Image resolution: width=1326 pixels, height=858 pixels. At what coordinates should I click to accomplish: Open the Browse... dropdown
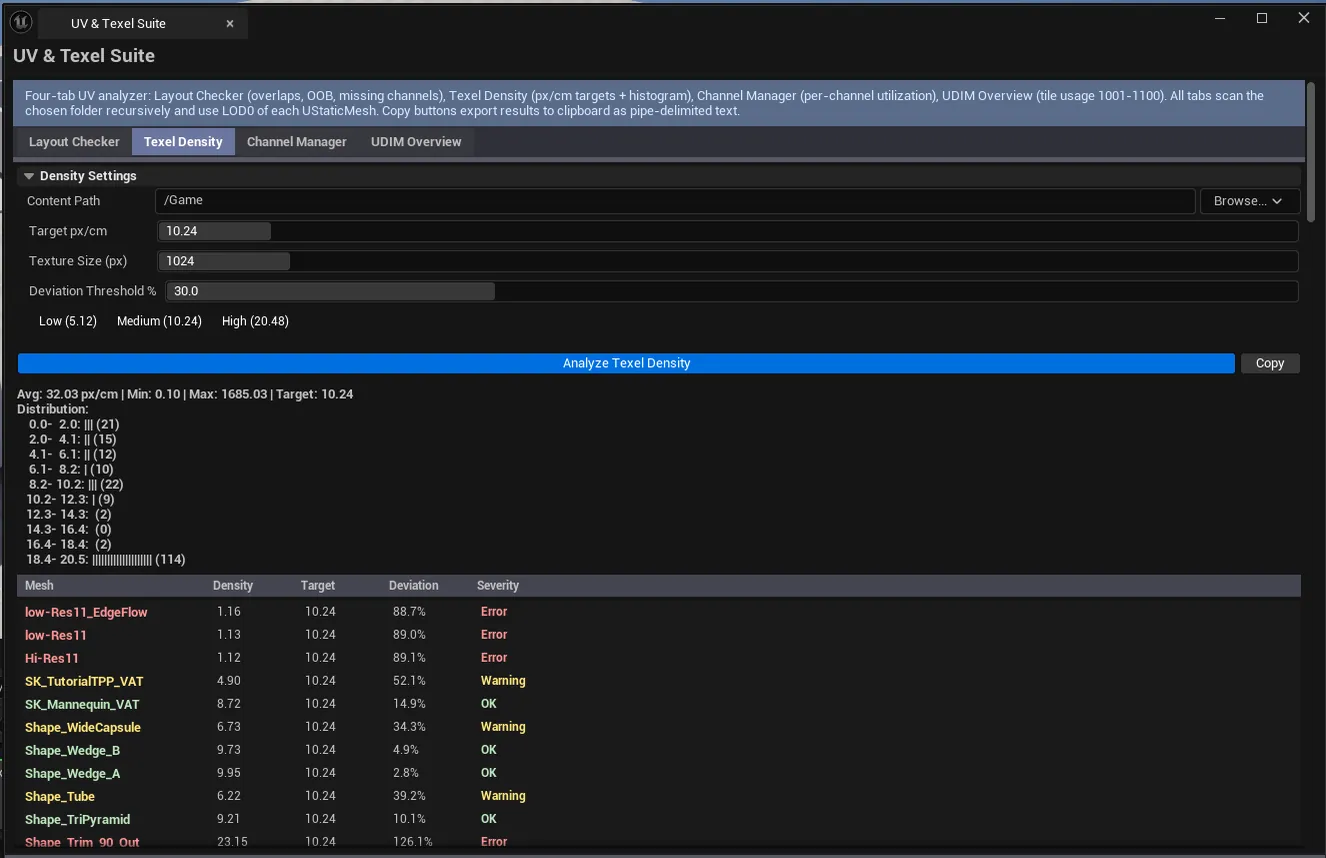pyautogui.click(x=1249, y=201)
